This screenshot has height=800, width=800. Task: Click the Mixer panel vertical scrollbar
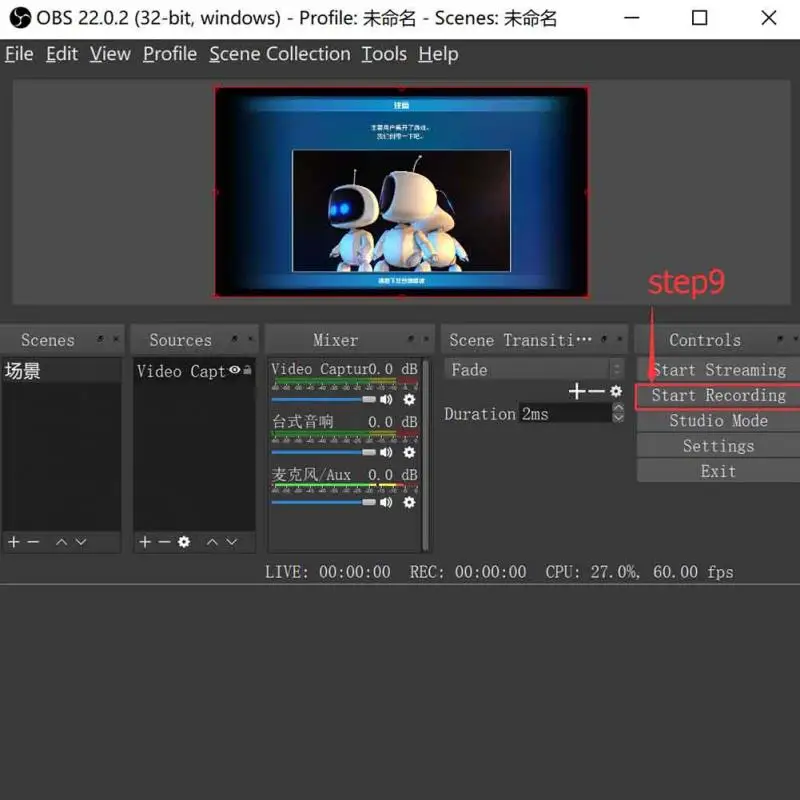(425, 455)
